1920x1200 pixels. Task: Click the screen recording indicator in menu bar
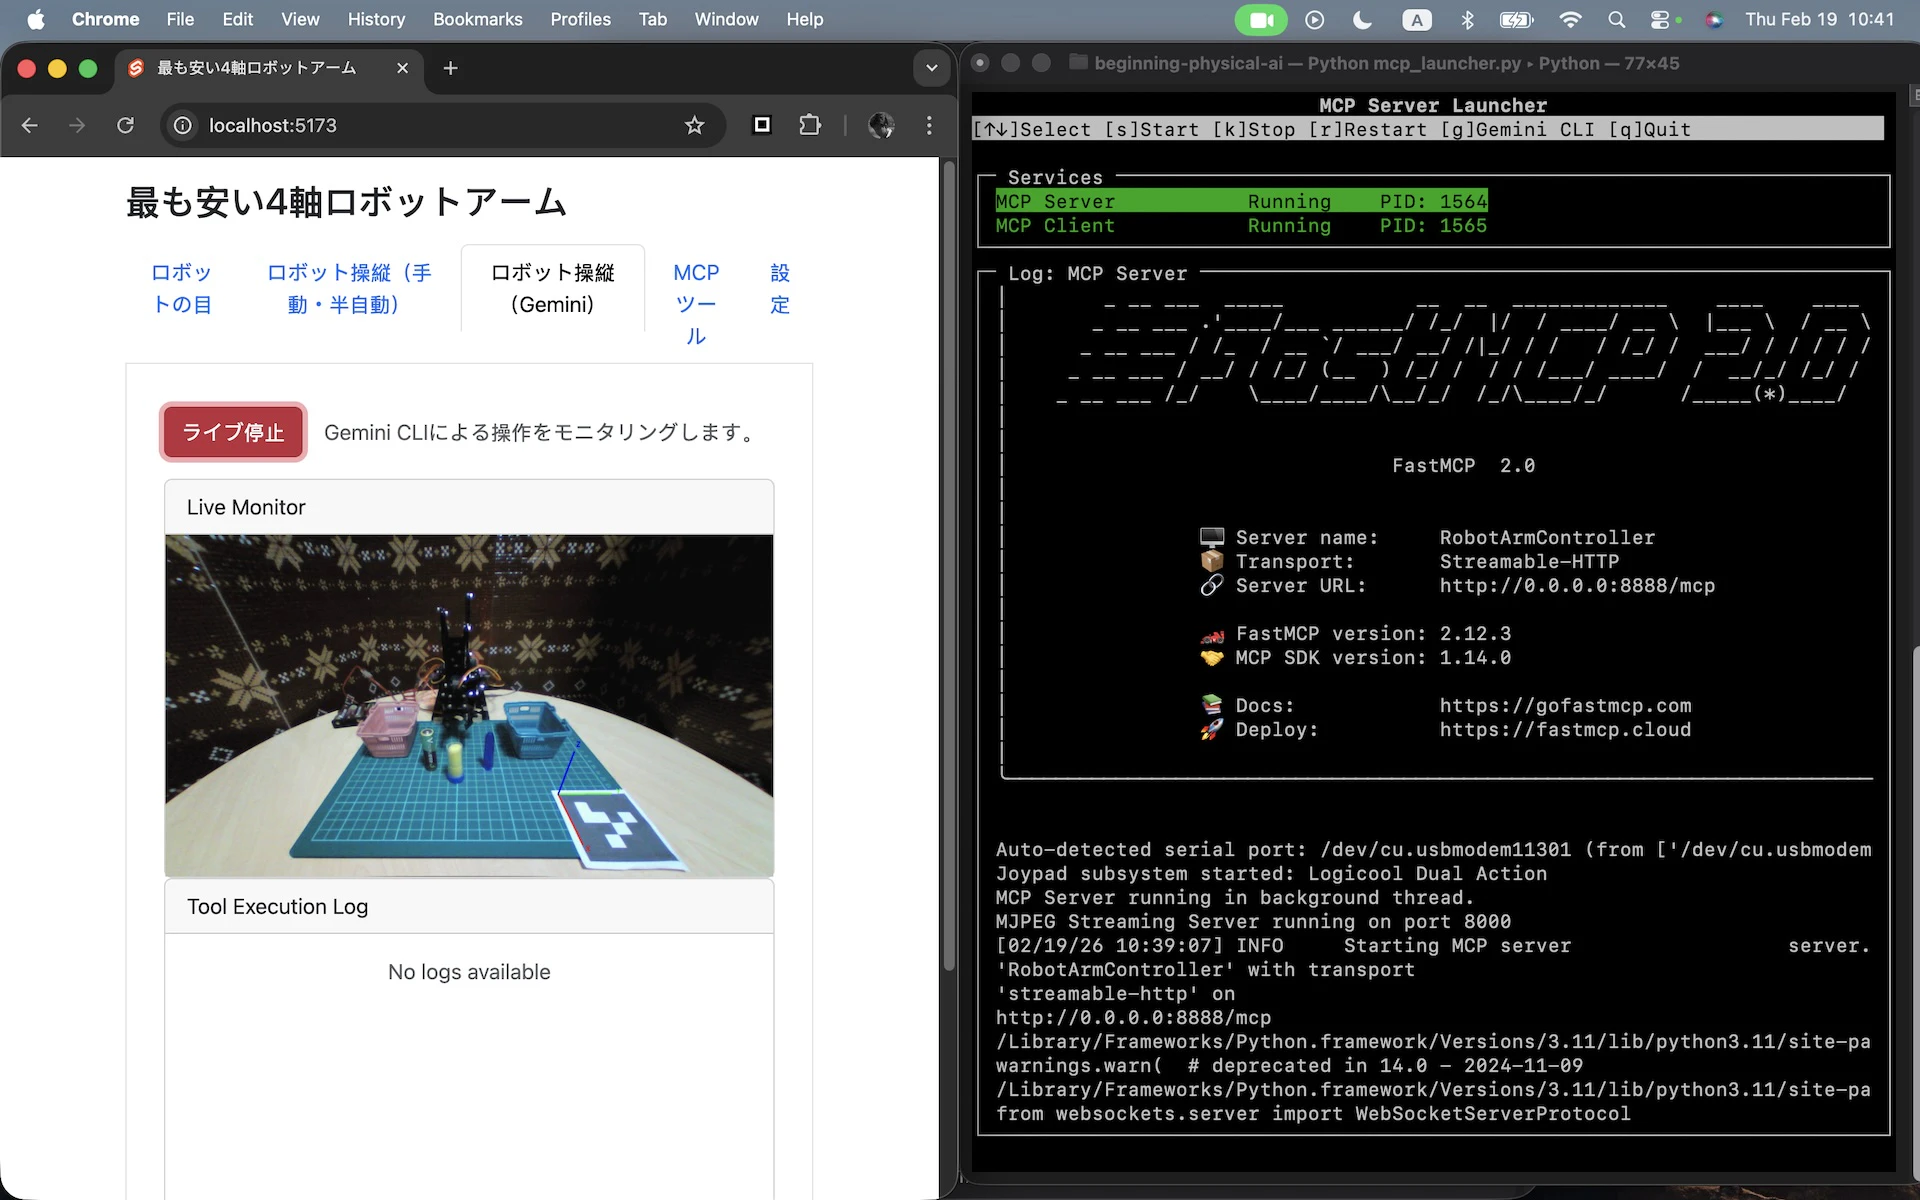coord(1262,19)
